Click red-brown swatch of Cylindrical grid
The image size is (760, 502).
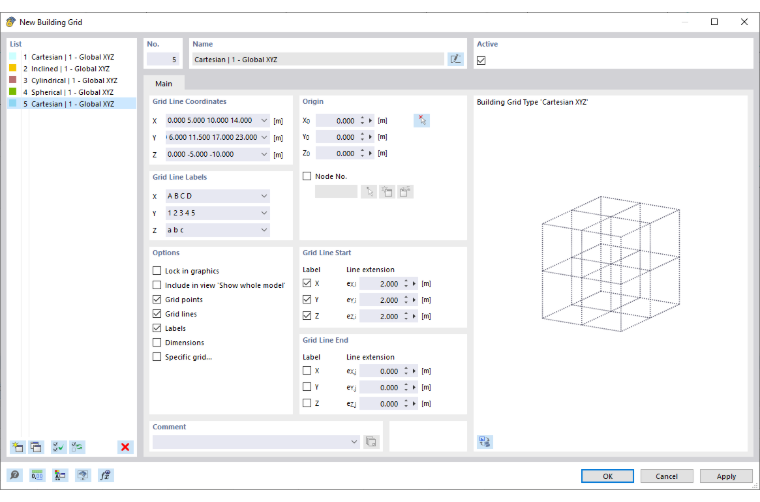[x=13, y=79]
